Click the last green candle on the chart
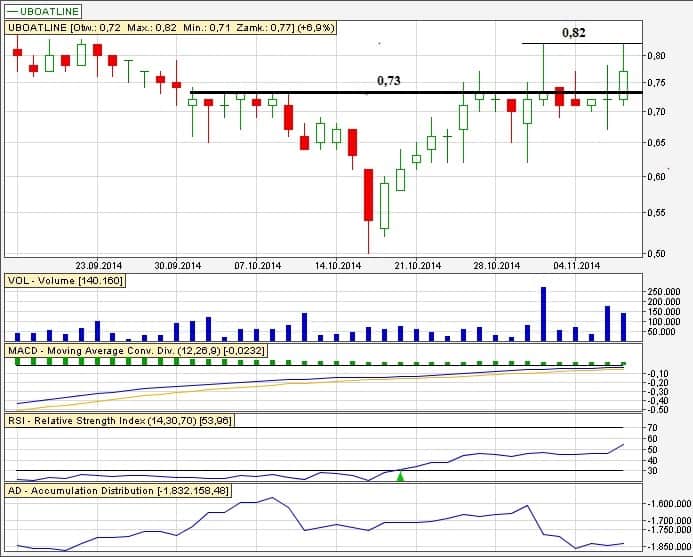 click(x=623, y=84)
